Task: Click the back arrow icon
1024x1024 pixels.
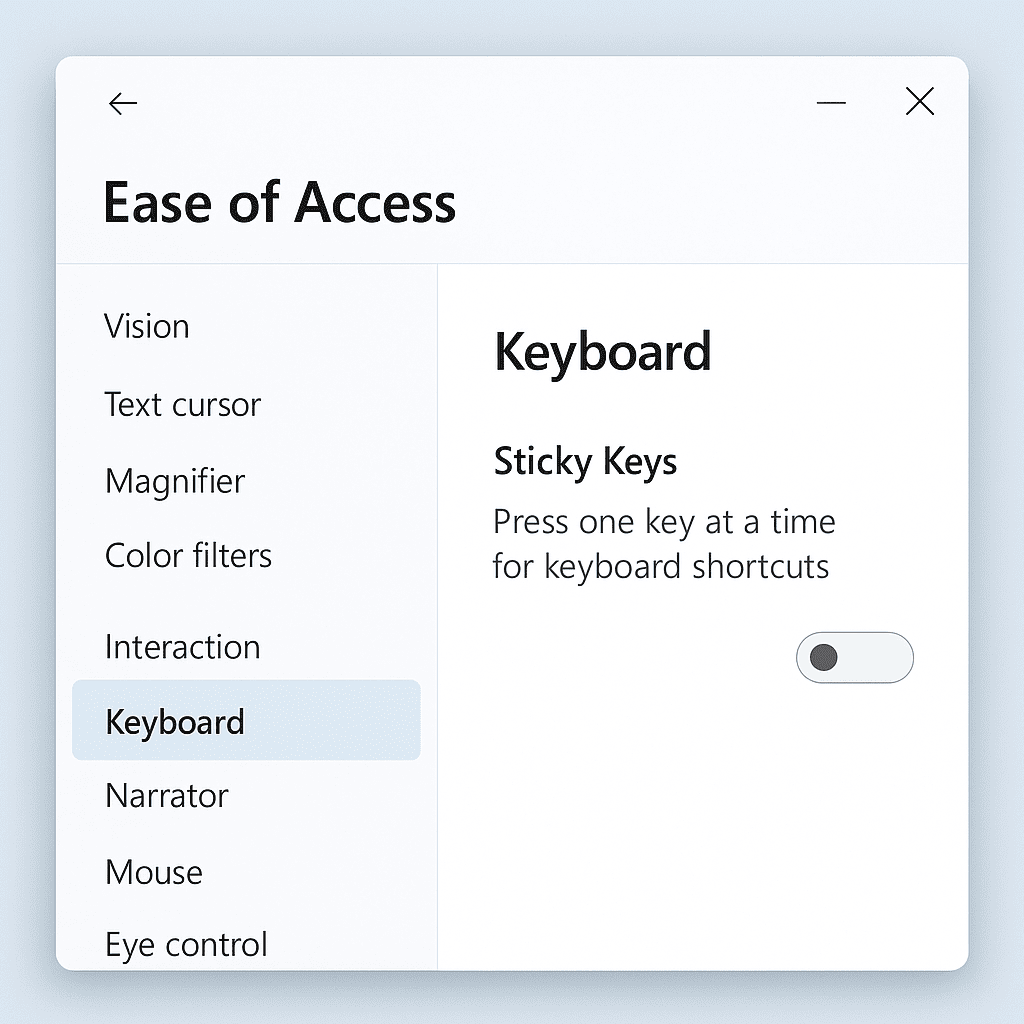Action: 122,103
